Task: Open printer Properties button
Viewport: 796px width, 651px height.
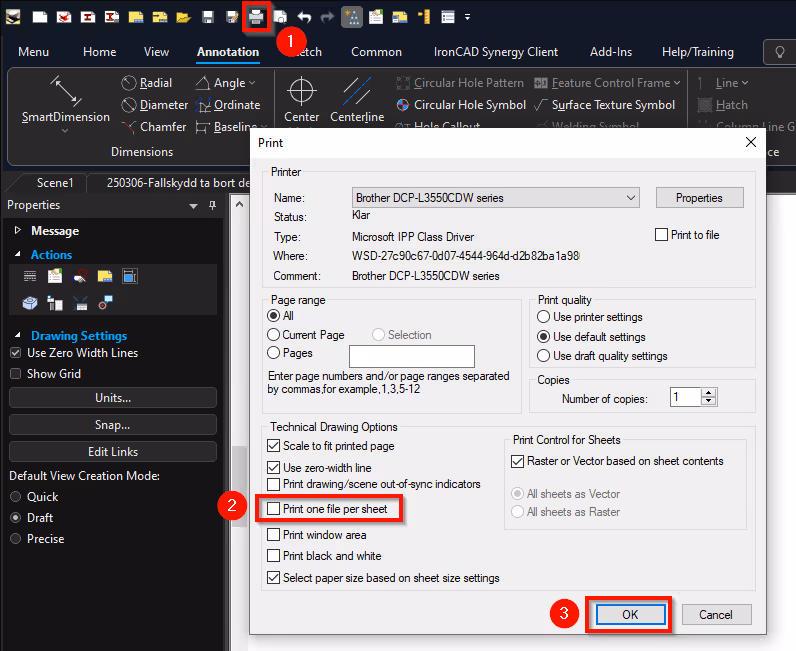Action: point(699,198)
